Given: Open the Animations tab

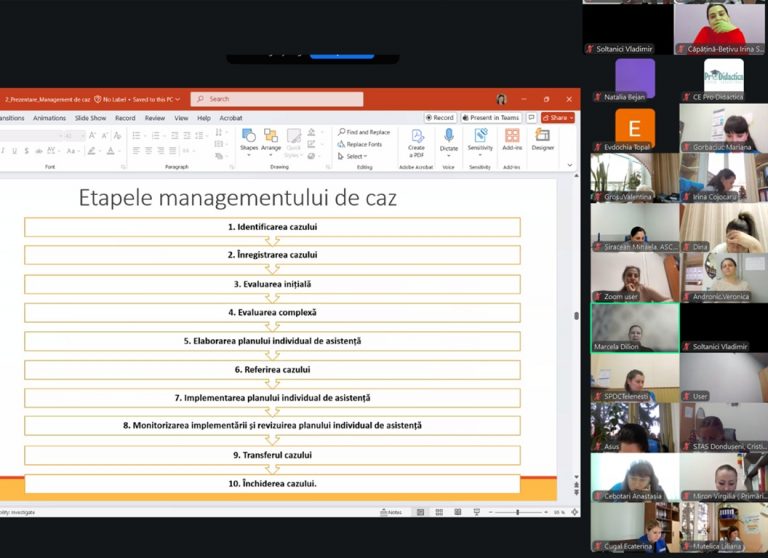Looking at the screenshot, I should (x=49, y=118).
